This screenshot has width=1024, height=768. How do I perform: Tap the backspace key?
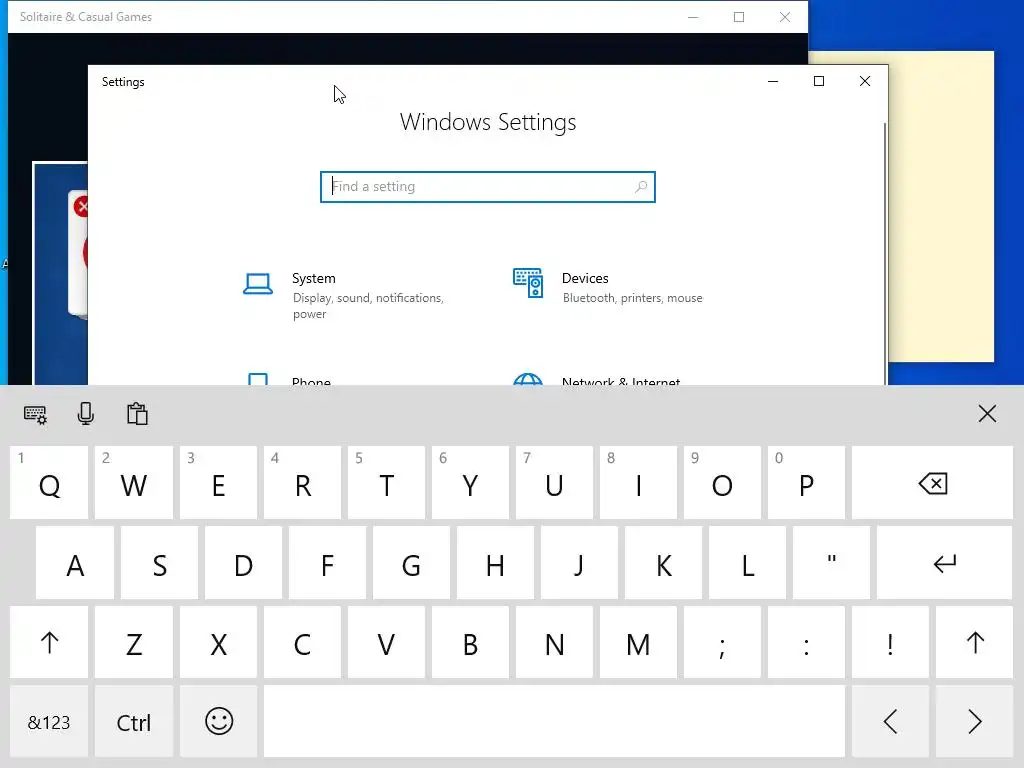pyautogui.click(x=932, y=483)
